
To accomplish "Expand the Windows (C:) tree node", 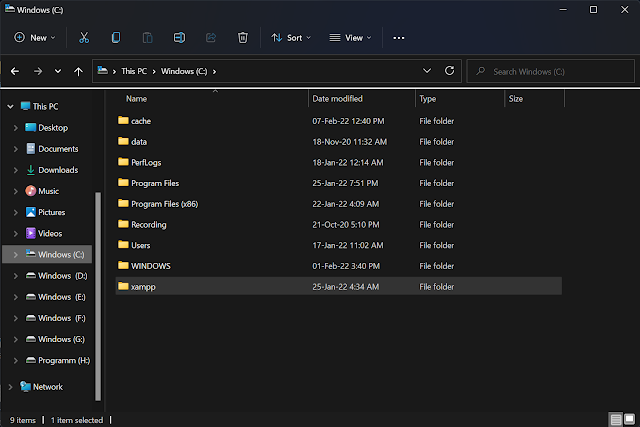I will pos(16,255).
